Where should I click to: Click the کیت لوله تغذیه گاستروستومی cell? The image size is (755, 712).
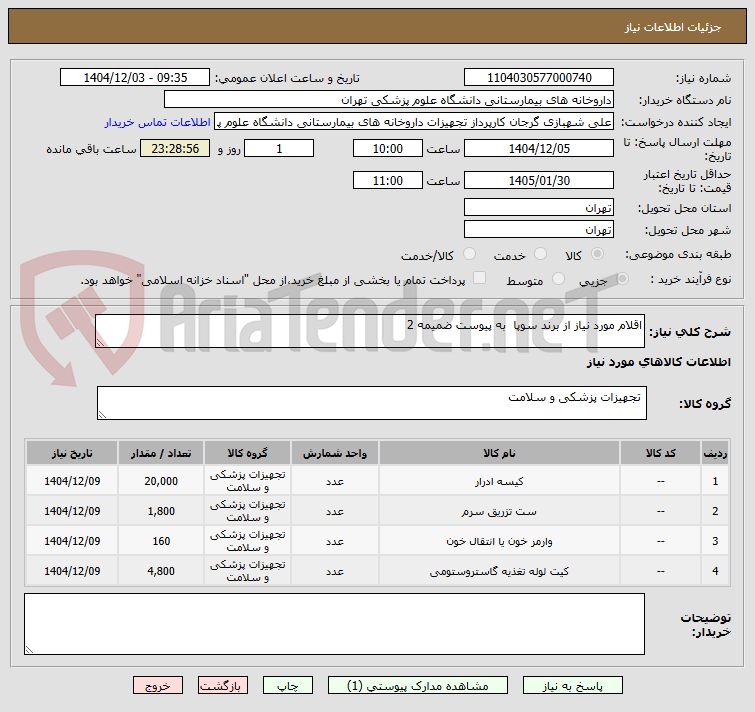pyautogui.click(x=499, y=571)
